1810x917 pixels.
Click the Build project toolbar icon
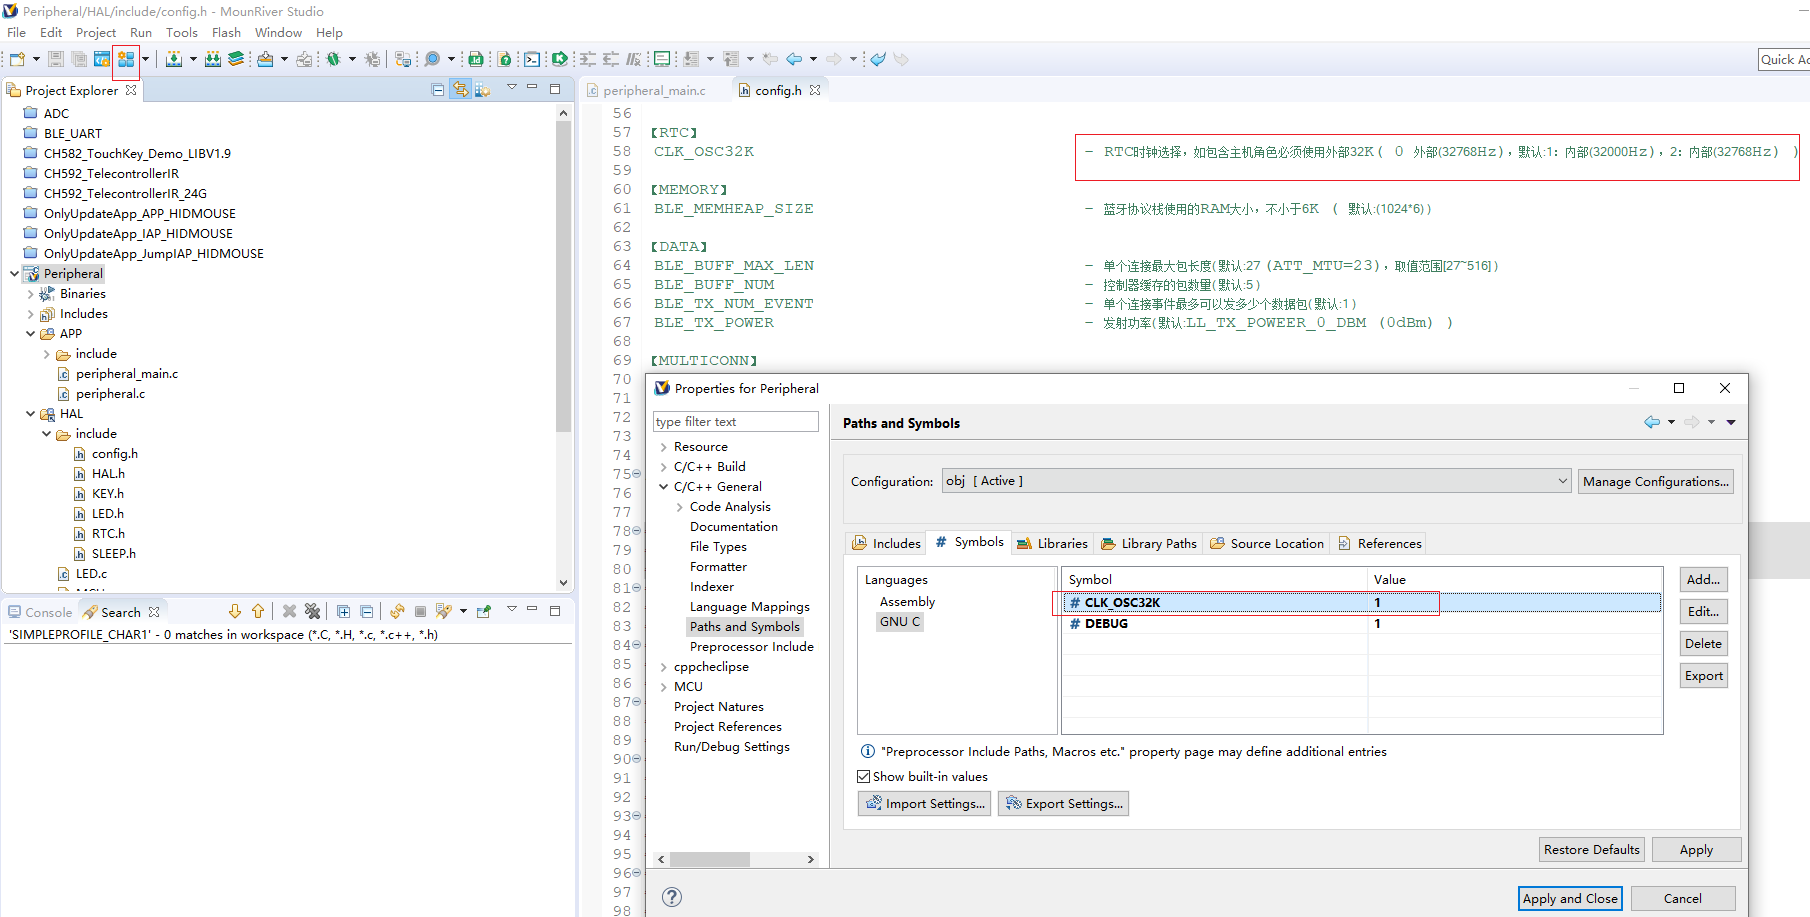click(174, 59)
